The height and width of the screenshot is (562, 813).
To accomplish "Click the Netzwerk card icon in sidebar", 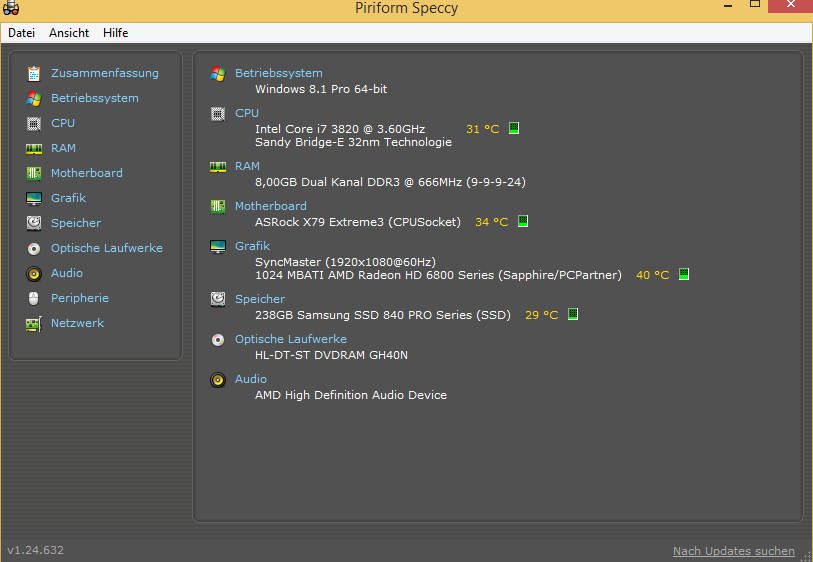I will tap(34, 324).
